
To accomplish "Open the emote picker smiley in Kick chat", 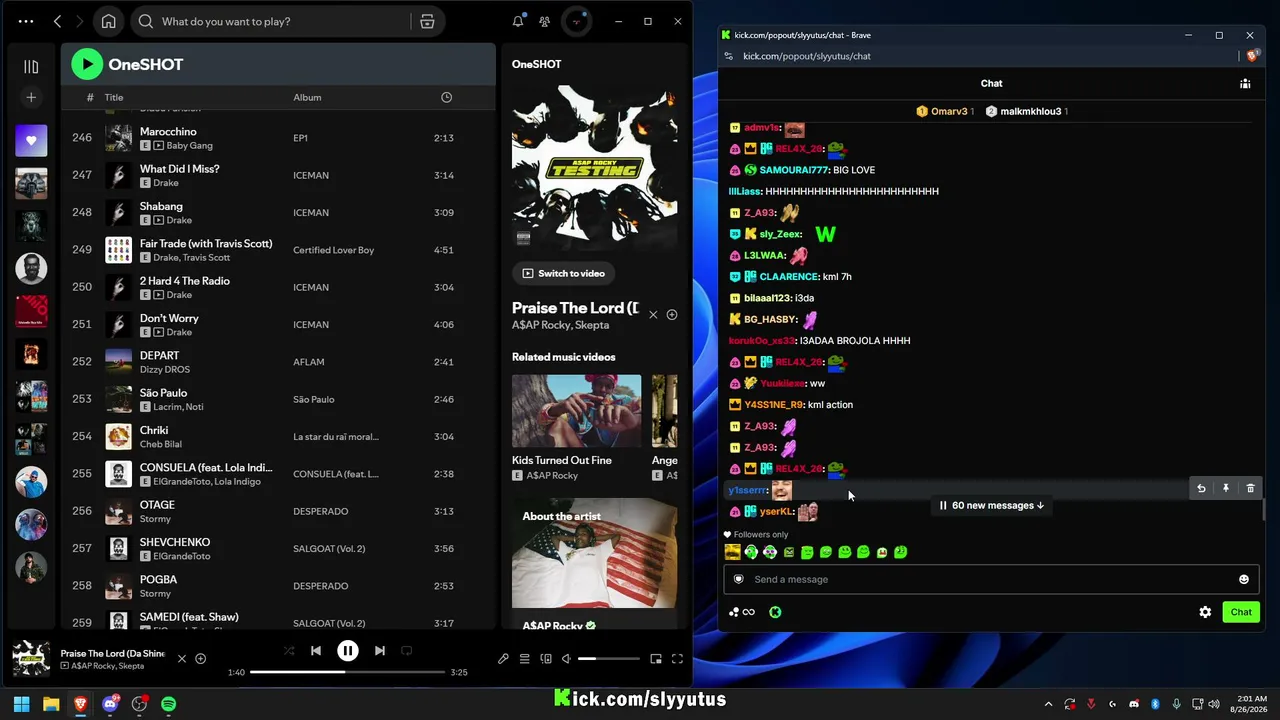I will coord(1244,579).
